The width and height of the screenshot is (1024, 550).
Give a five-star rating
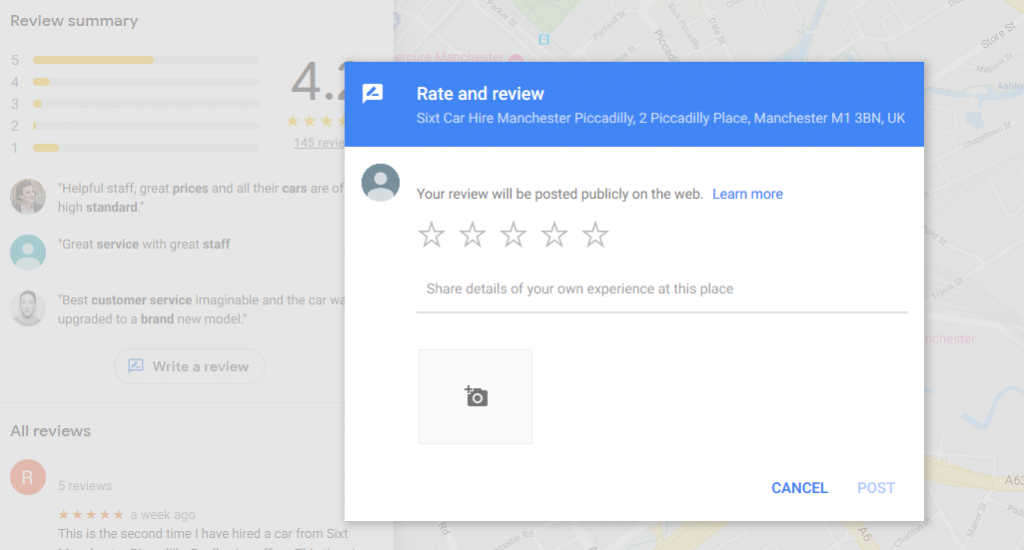(595, 235)
